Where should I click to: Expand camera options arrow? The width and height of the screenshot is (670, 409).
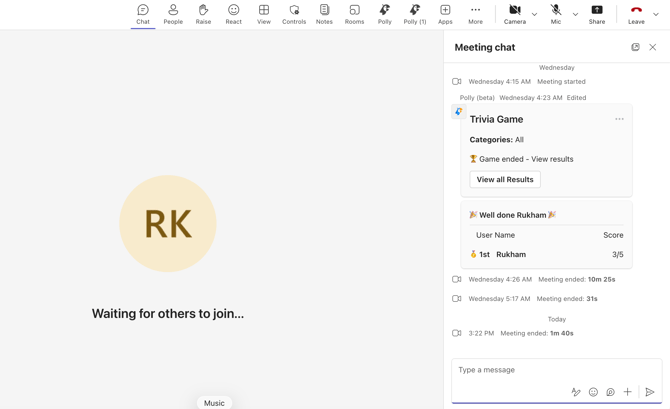534,14
